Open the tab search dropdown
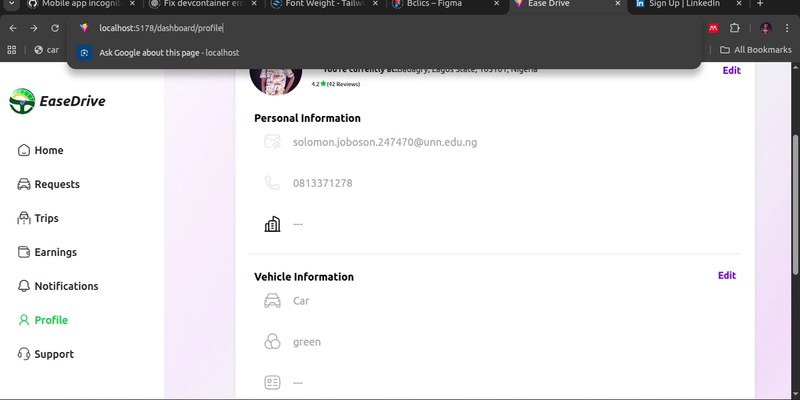 point(11,3)
